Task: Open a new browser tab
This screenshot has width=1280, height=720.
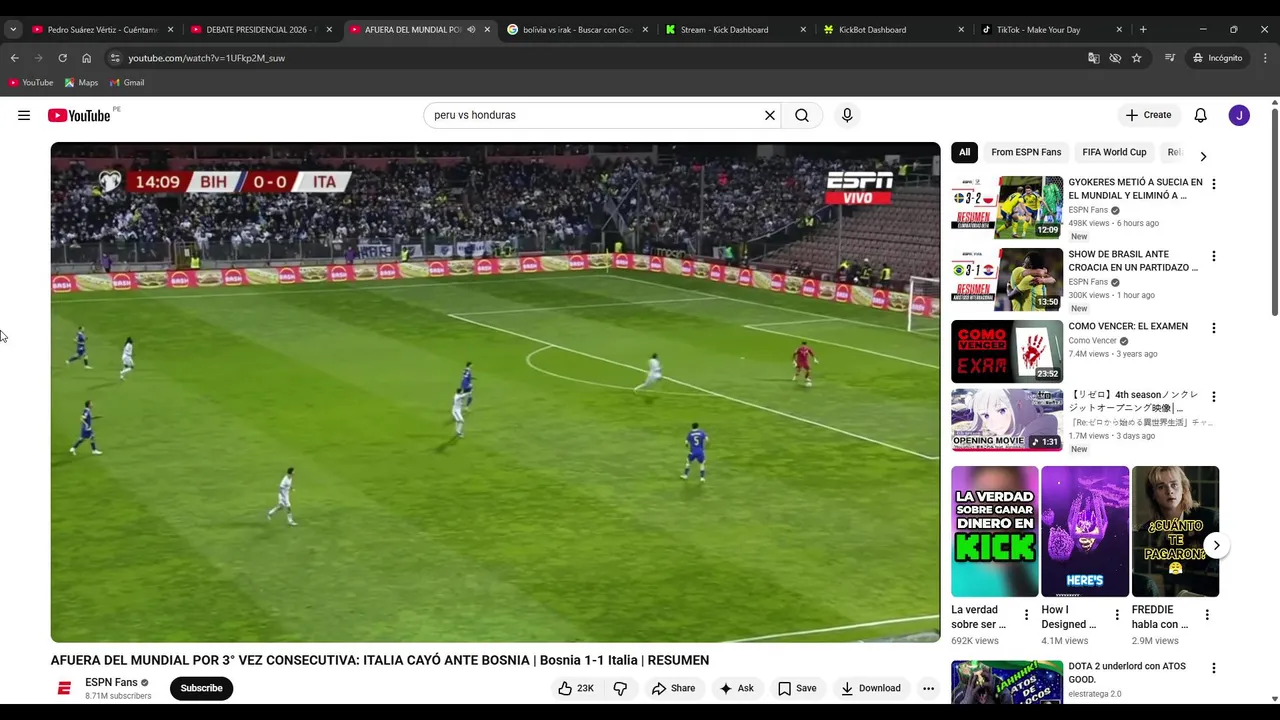Action: [x=1143, y=29]
